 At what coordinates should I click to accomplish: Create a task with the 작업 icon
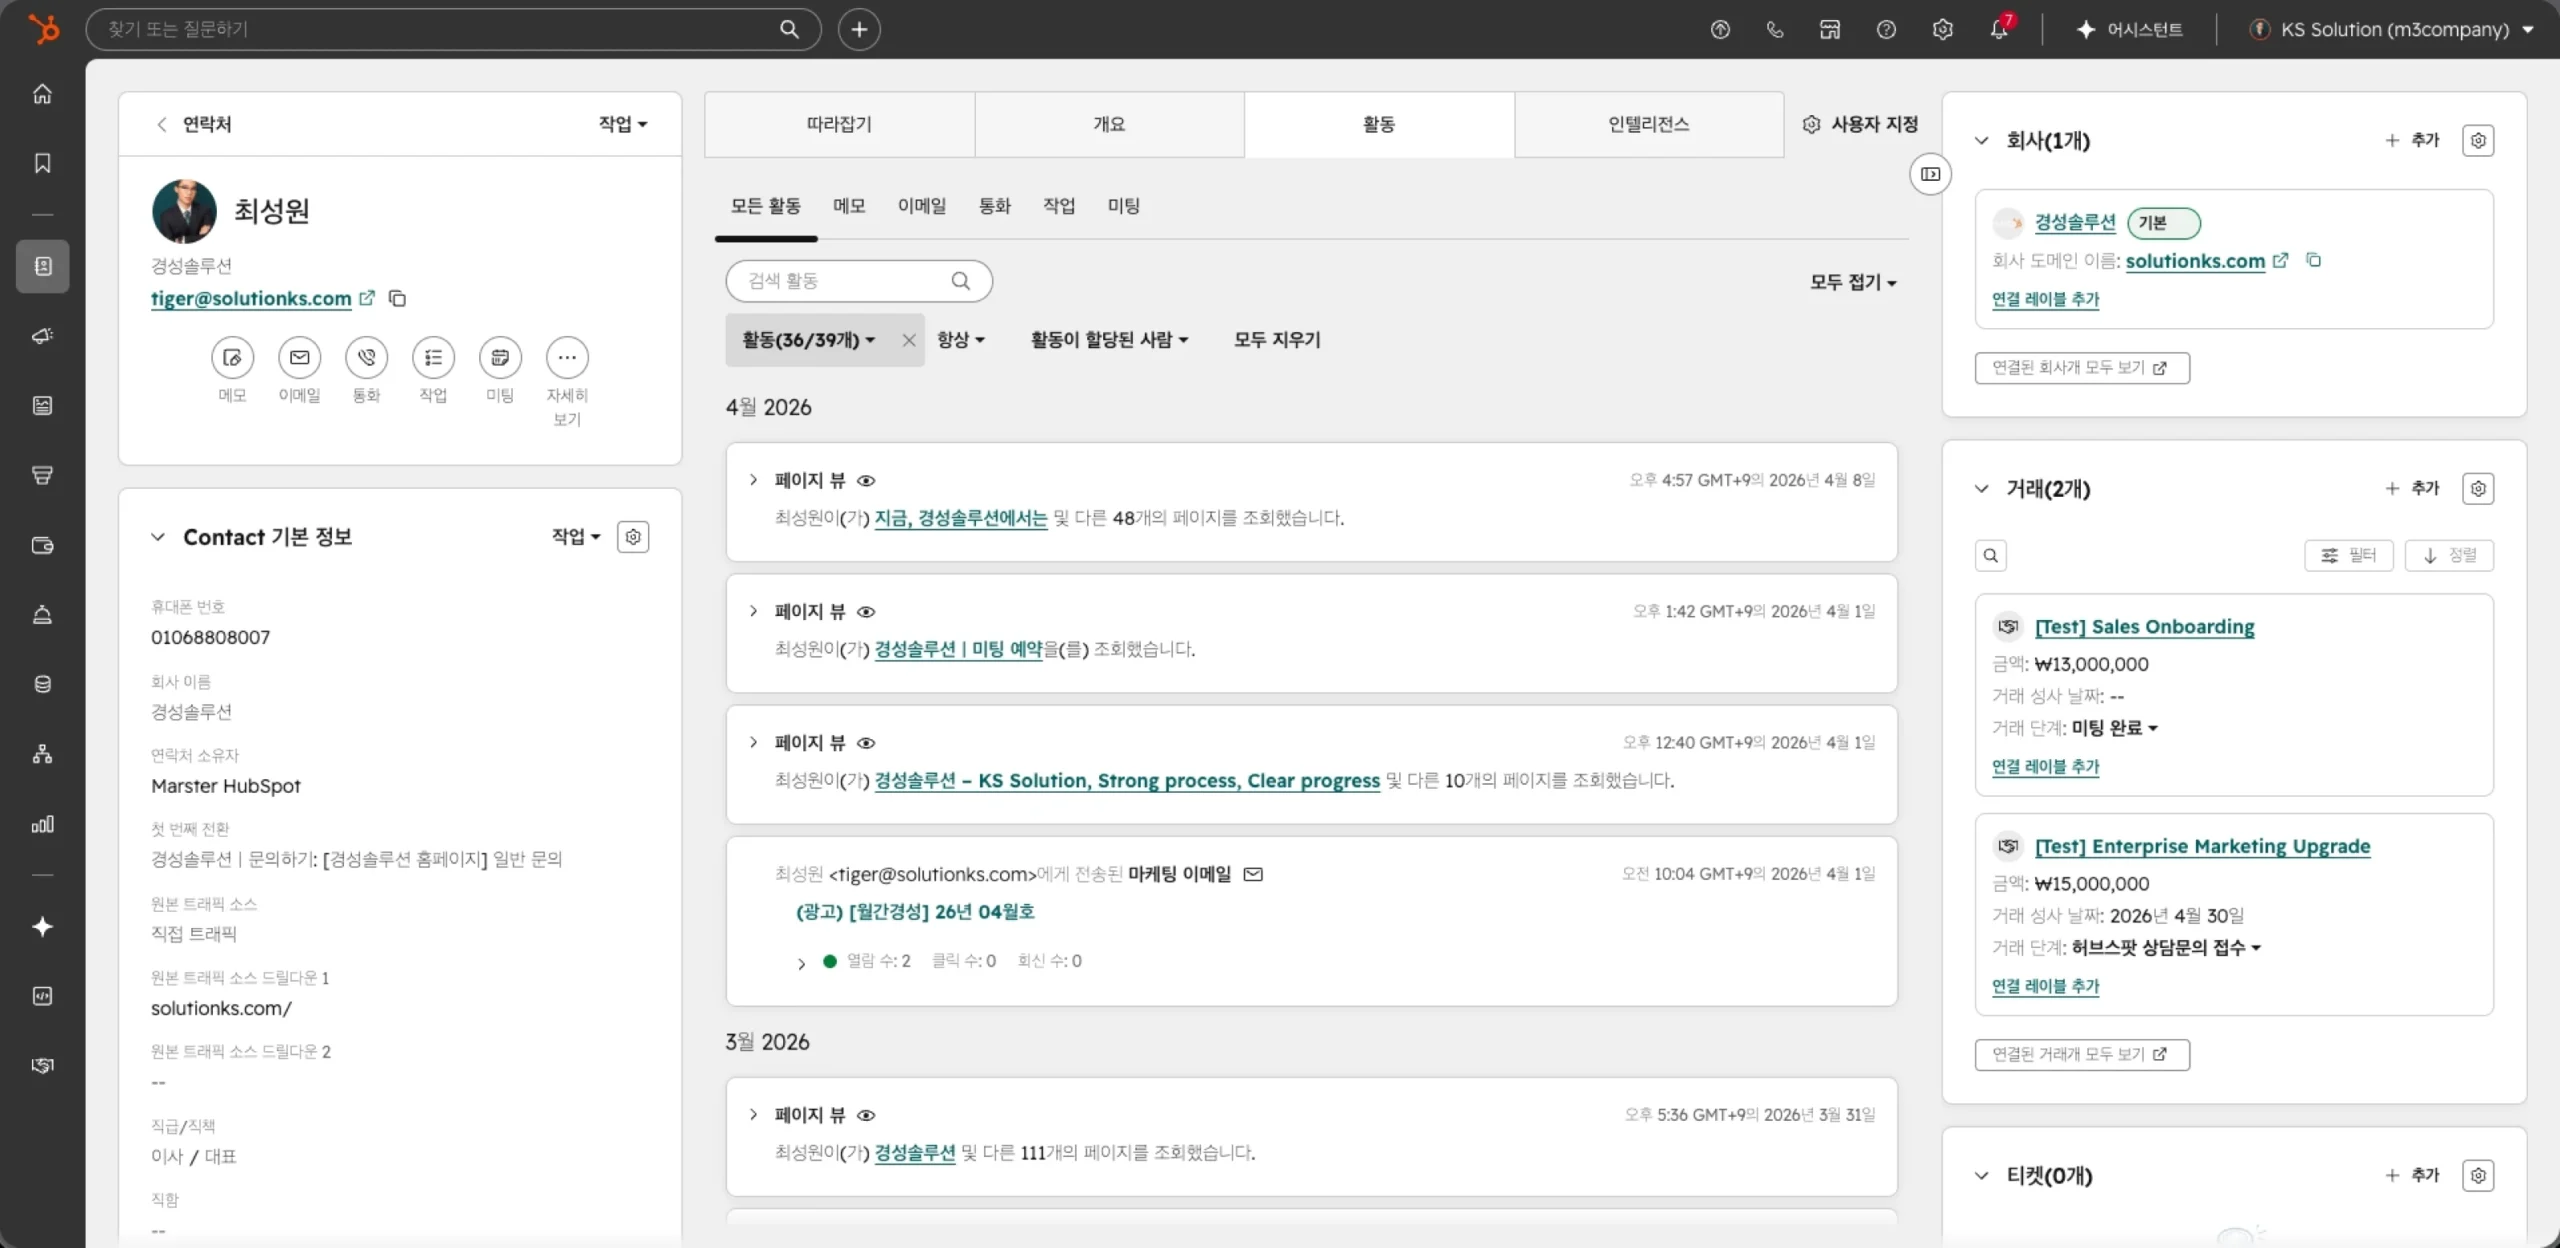(x=433, y=357)
